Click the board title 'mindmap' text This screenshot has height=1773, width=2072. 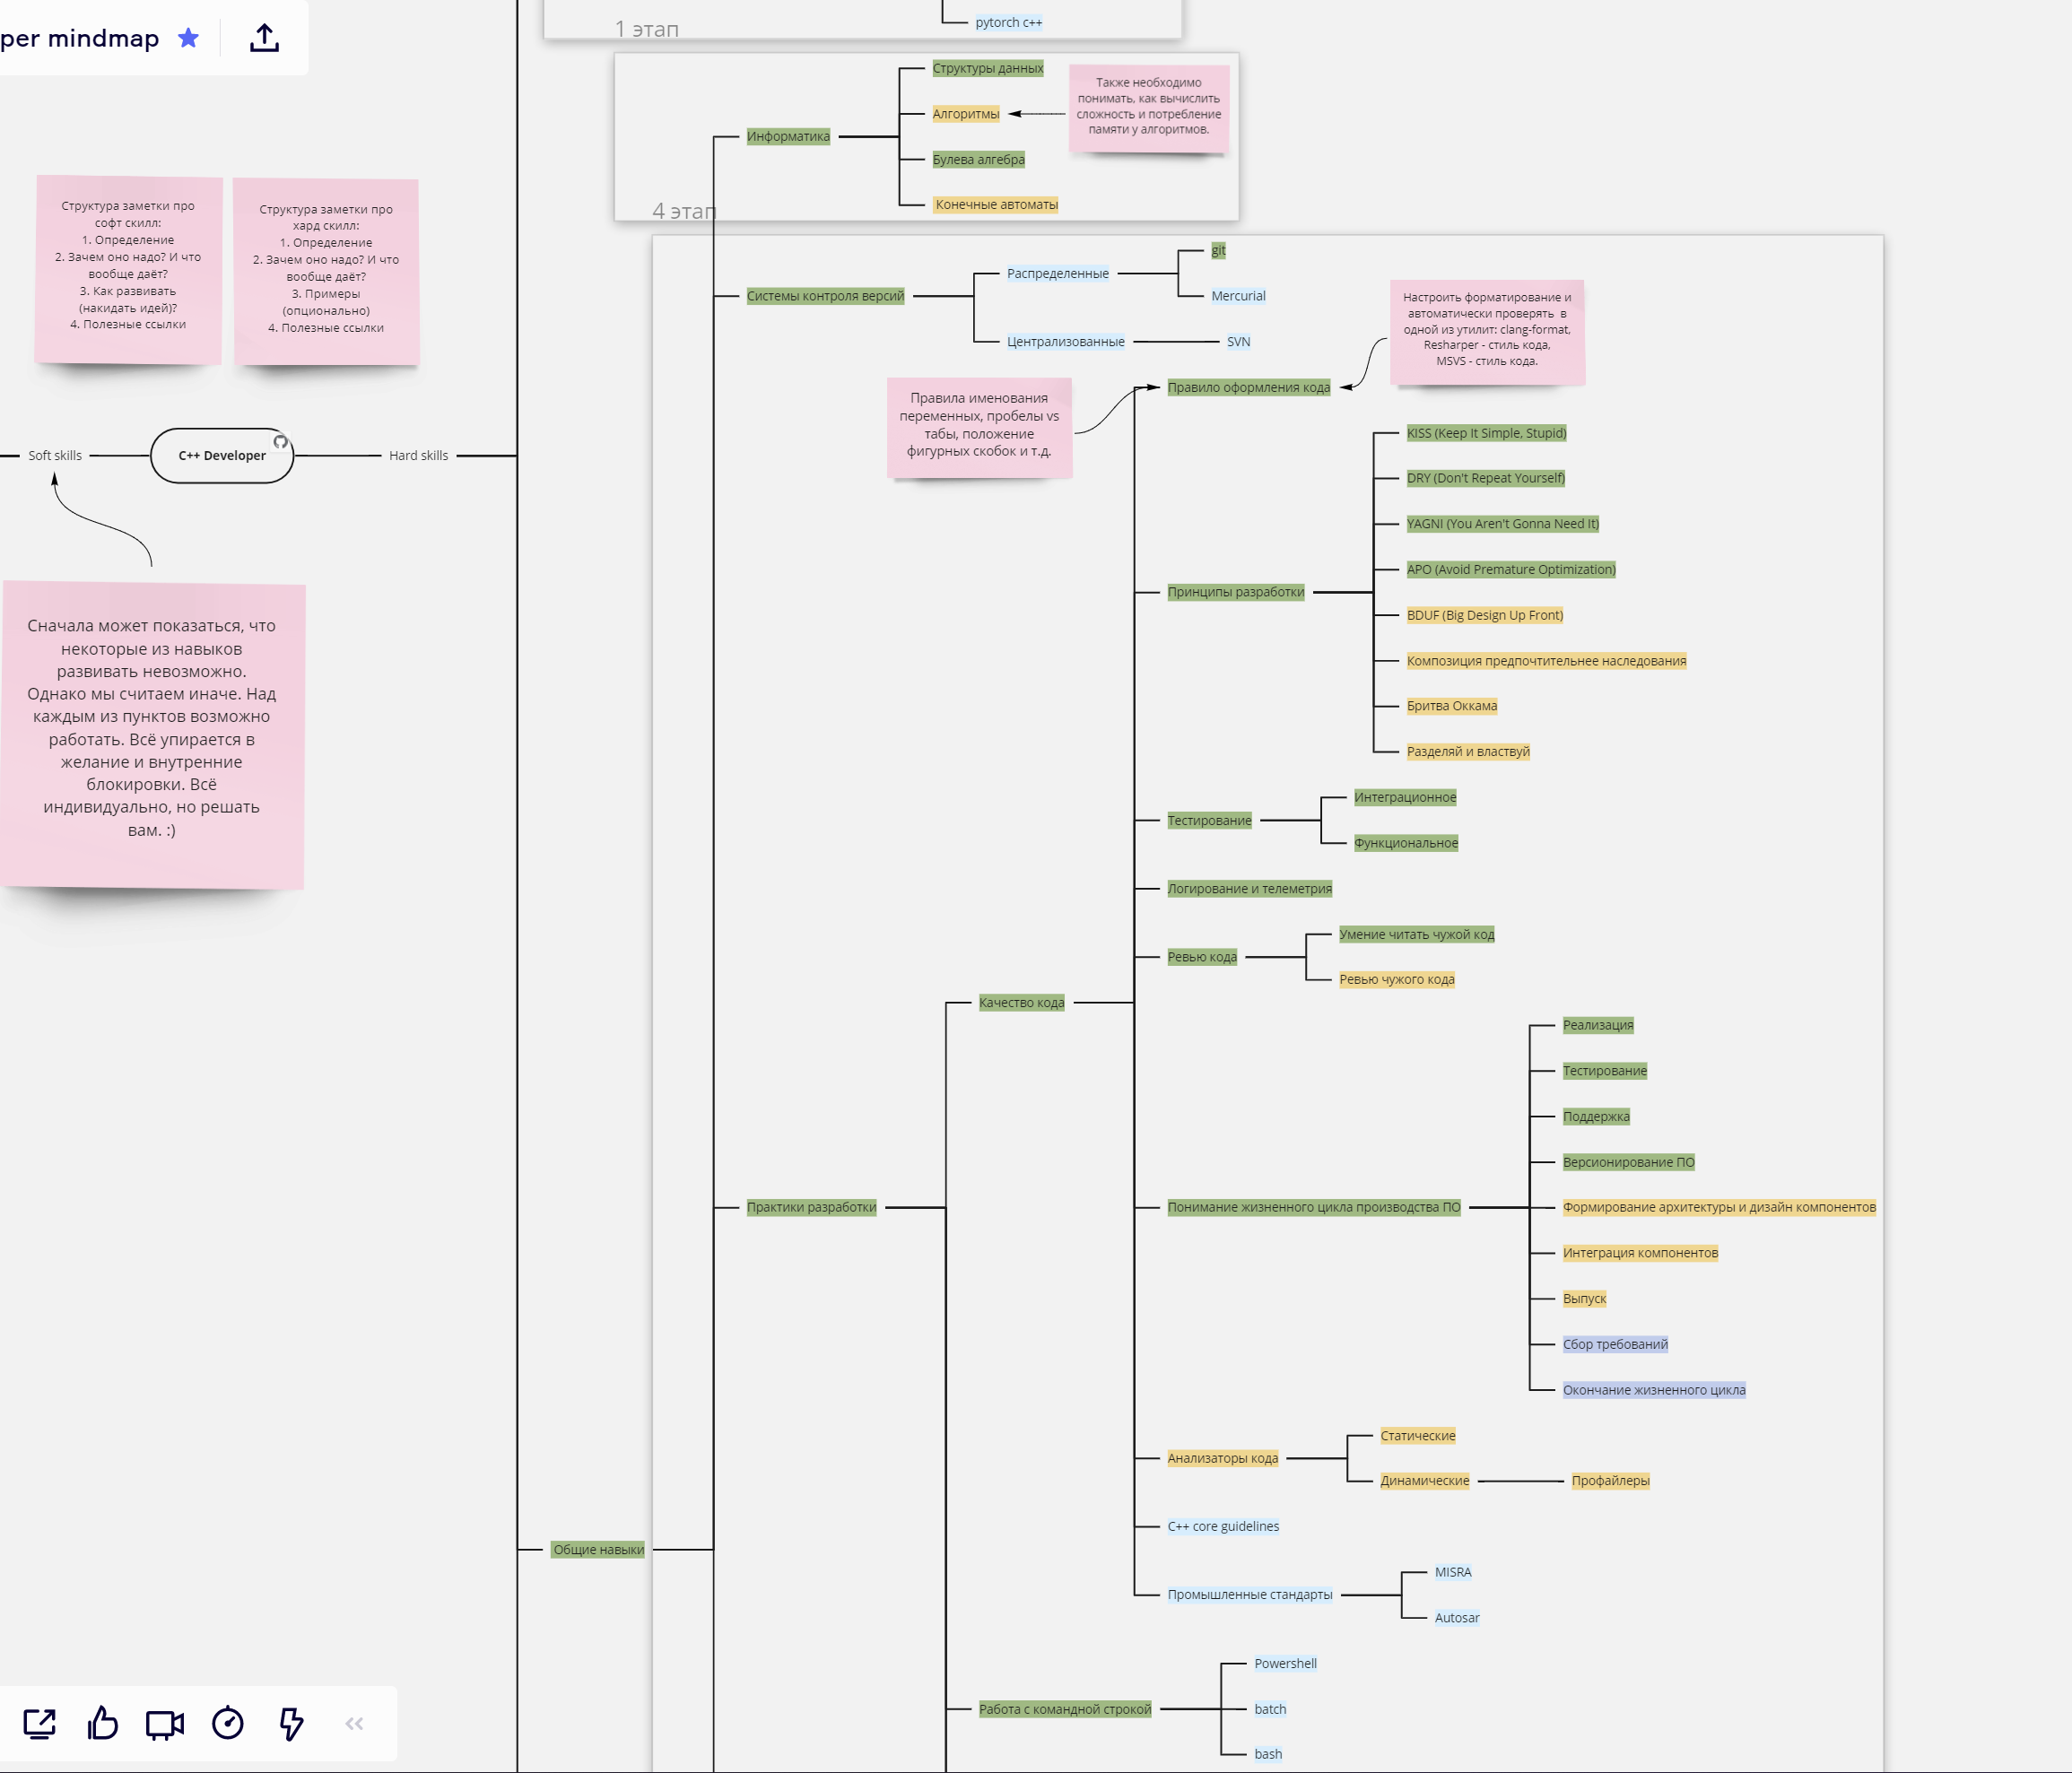[x=102, y=38]
